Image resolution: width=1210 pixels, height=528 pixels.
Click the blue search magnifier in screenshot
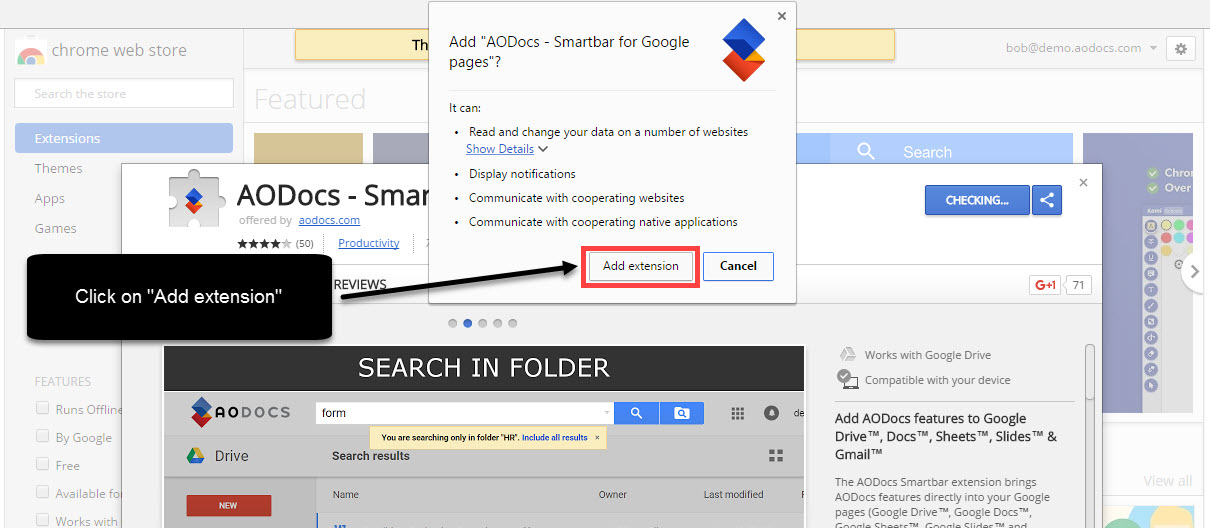(635, 413)
